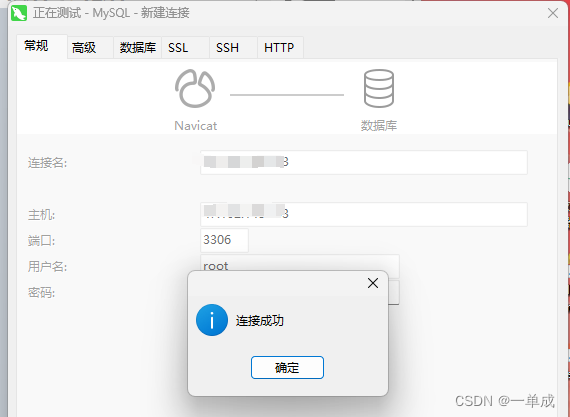The height and width of the screenshot is (417, 570).
Task: Click the 连接名 label
Action: tap(47, 163)
